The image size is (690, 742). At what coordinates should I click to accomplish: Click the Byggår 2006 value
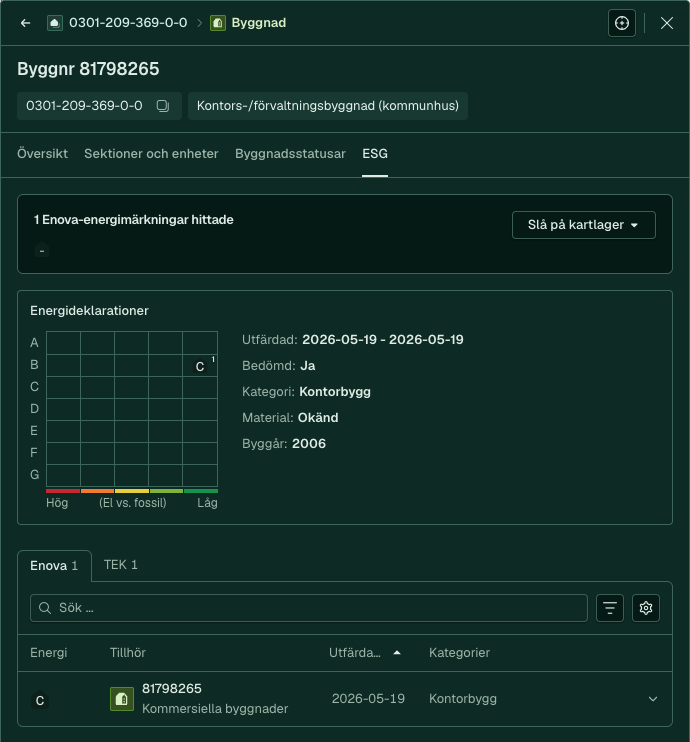309,443
